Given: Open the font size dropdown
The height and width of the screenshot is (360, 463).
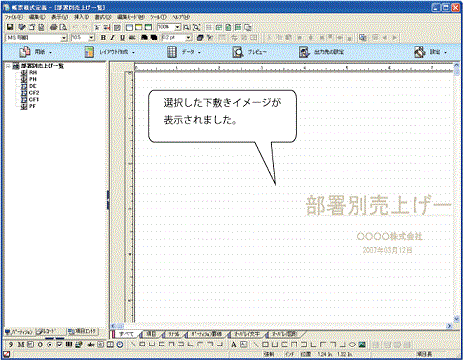Looking at the screenshot, I should pos(91,38).
